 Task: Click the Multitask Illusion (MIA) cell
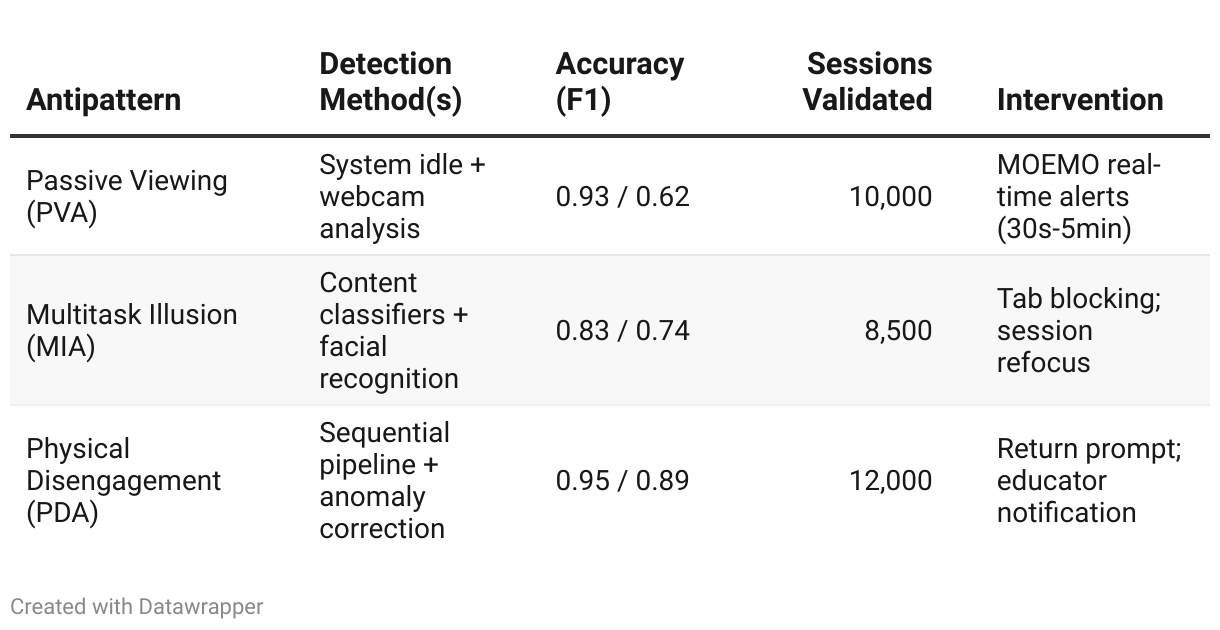[132, 330]
